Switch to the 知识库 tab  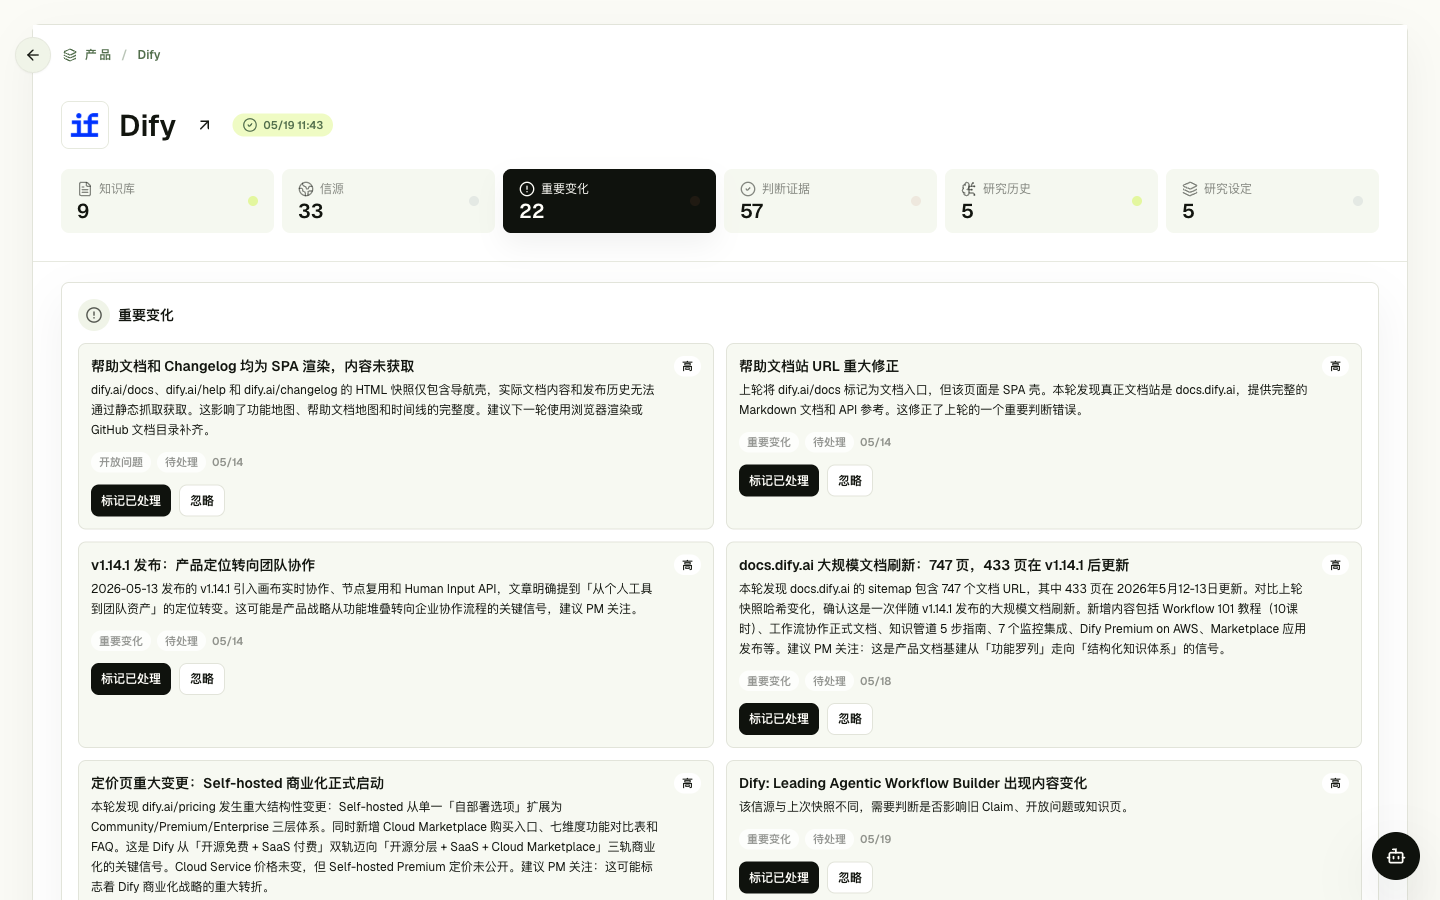tap(167, 201)
